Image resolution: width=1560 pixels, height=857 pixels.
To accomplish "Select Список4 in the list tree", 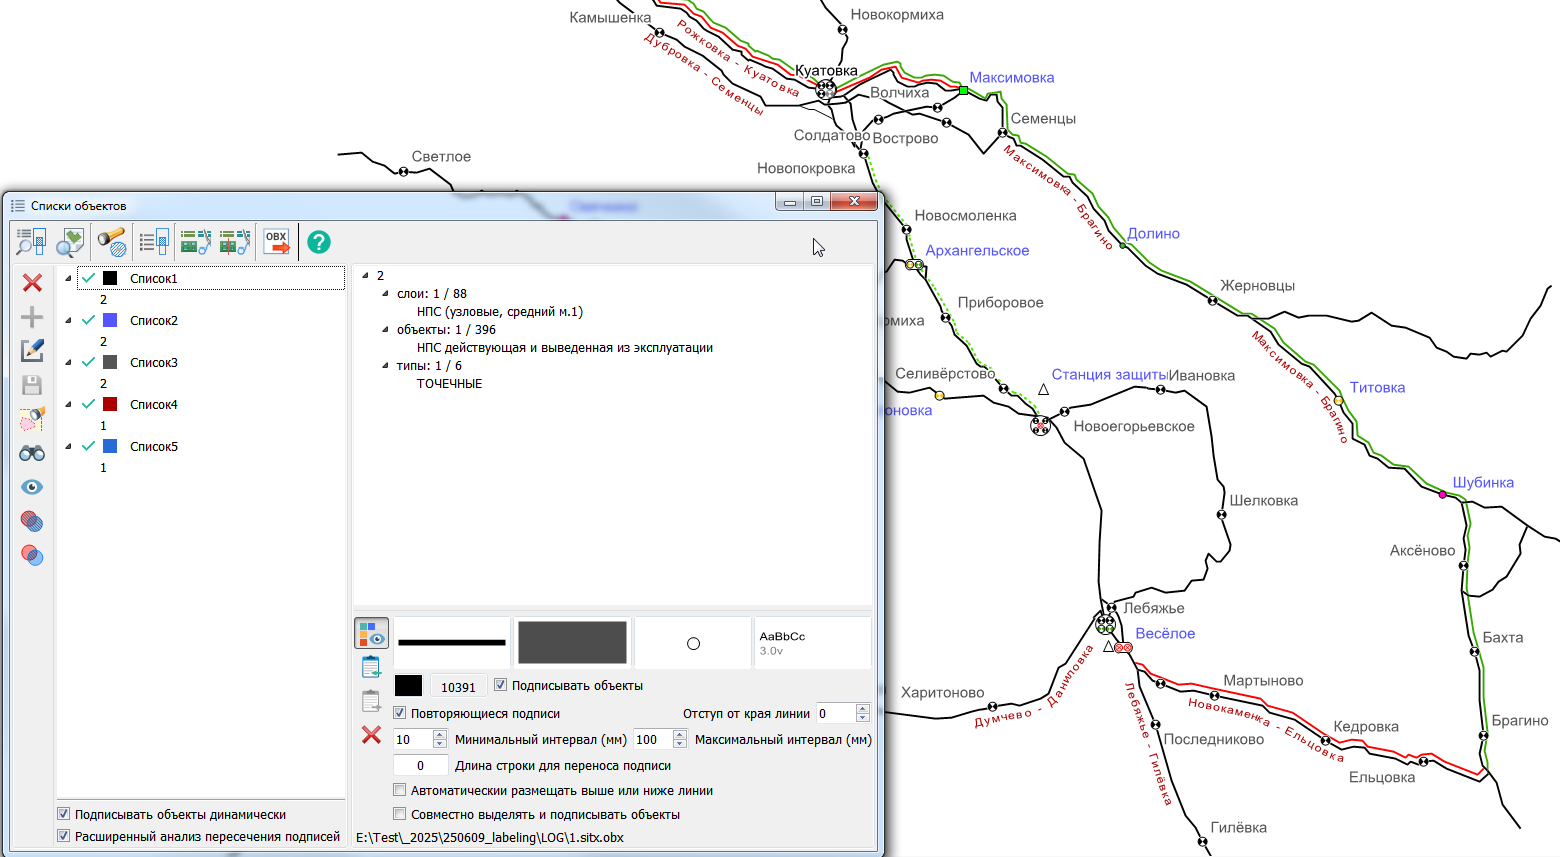I will click(x=153, y=405).
